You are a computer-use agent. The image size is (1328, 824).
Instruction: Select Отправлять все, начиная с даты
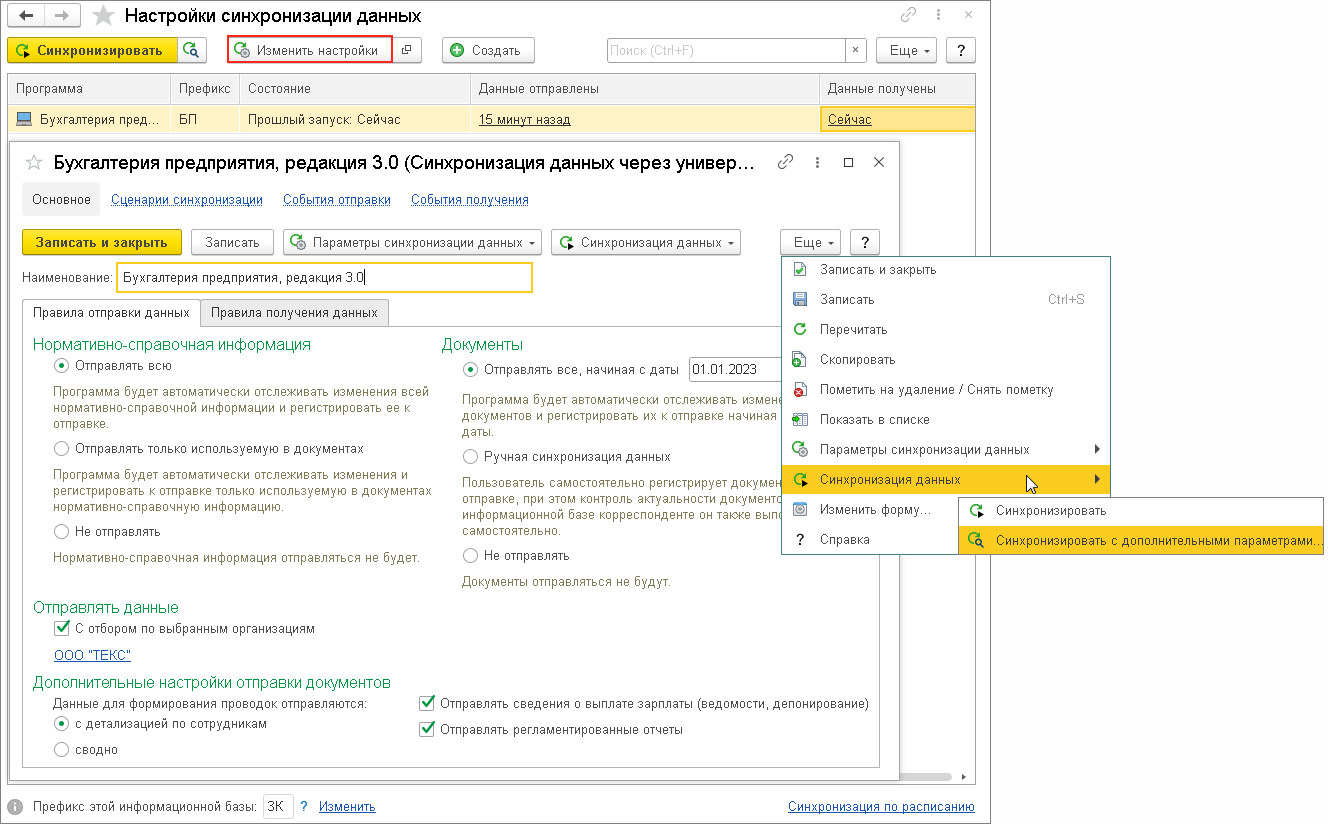(471, 369)
